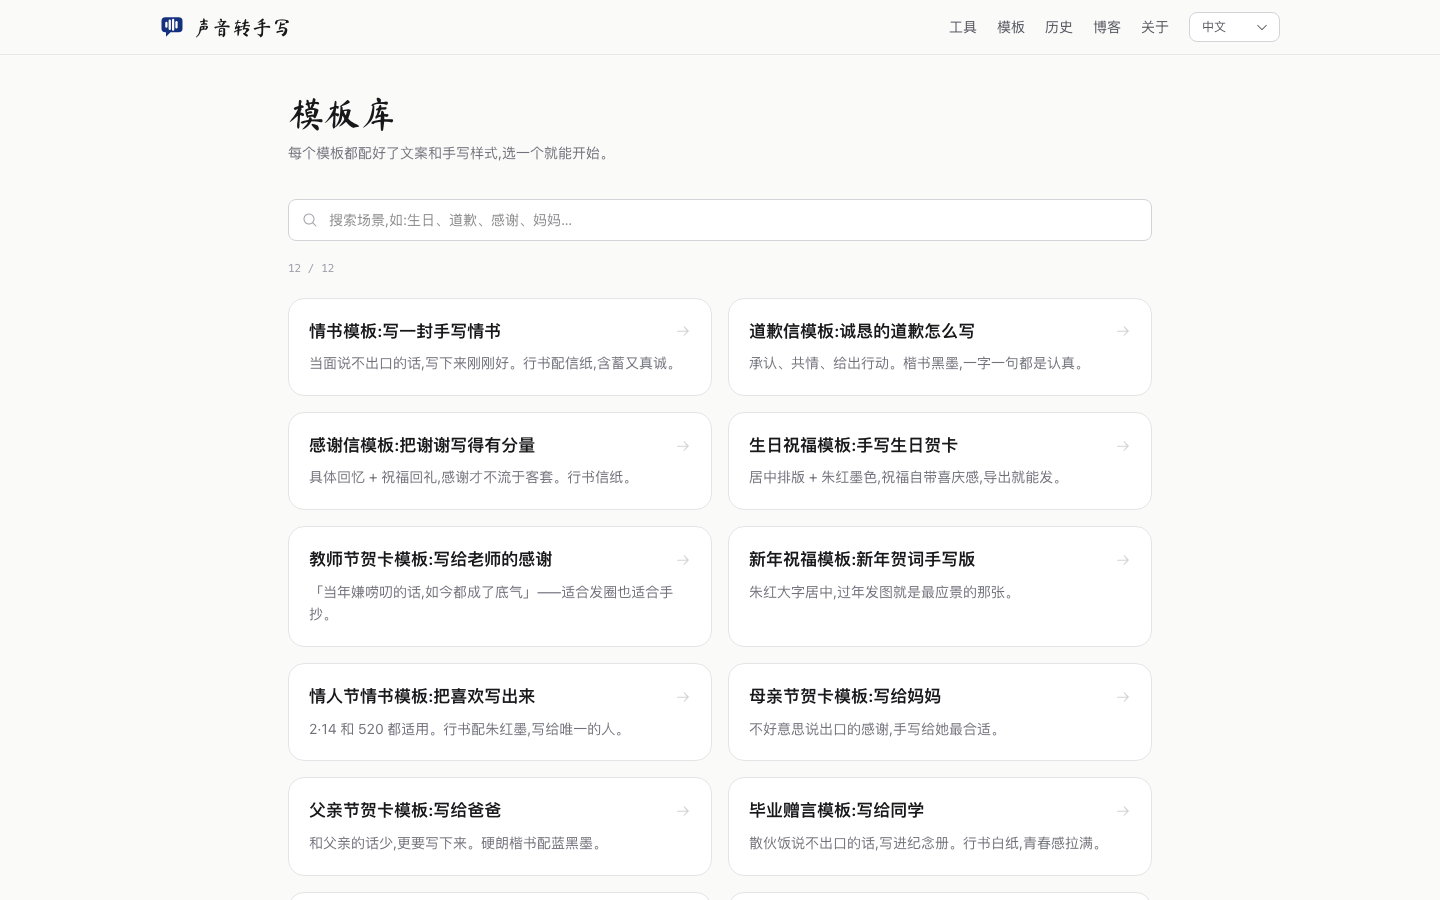Click description starting 朱红大字居中
Screen dimensions: 1440x900
[x=884, y=592]
